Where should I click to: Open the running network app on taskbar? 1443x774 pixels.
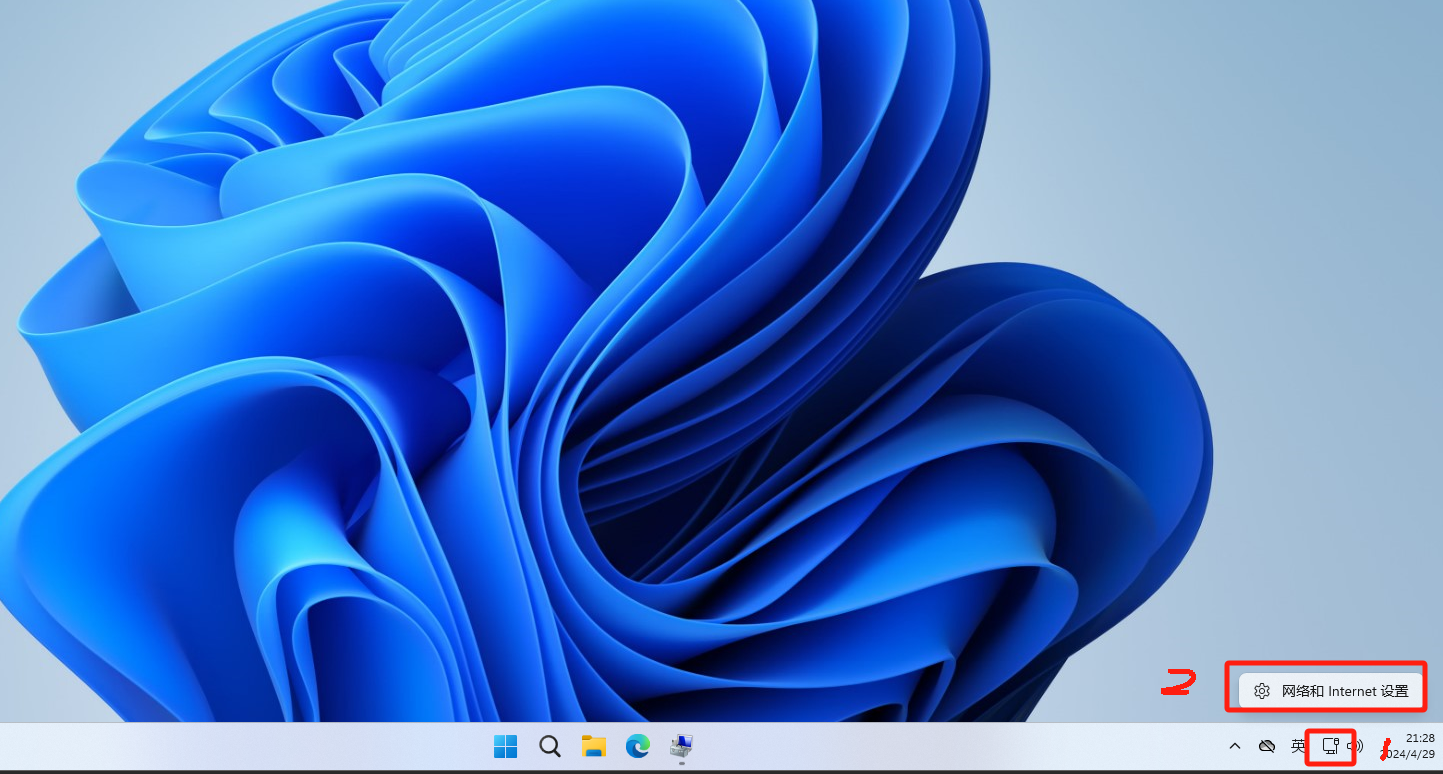point(682,746)
